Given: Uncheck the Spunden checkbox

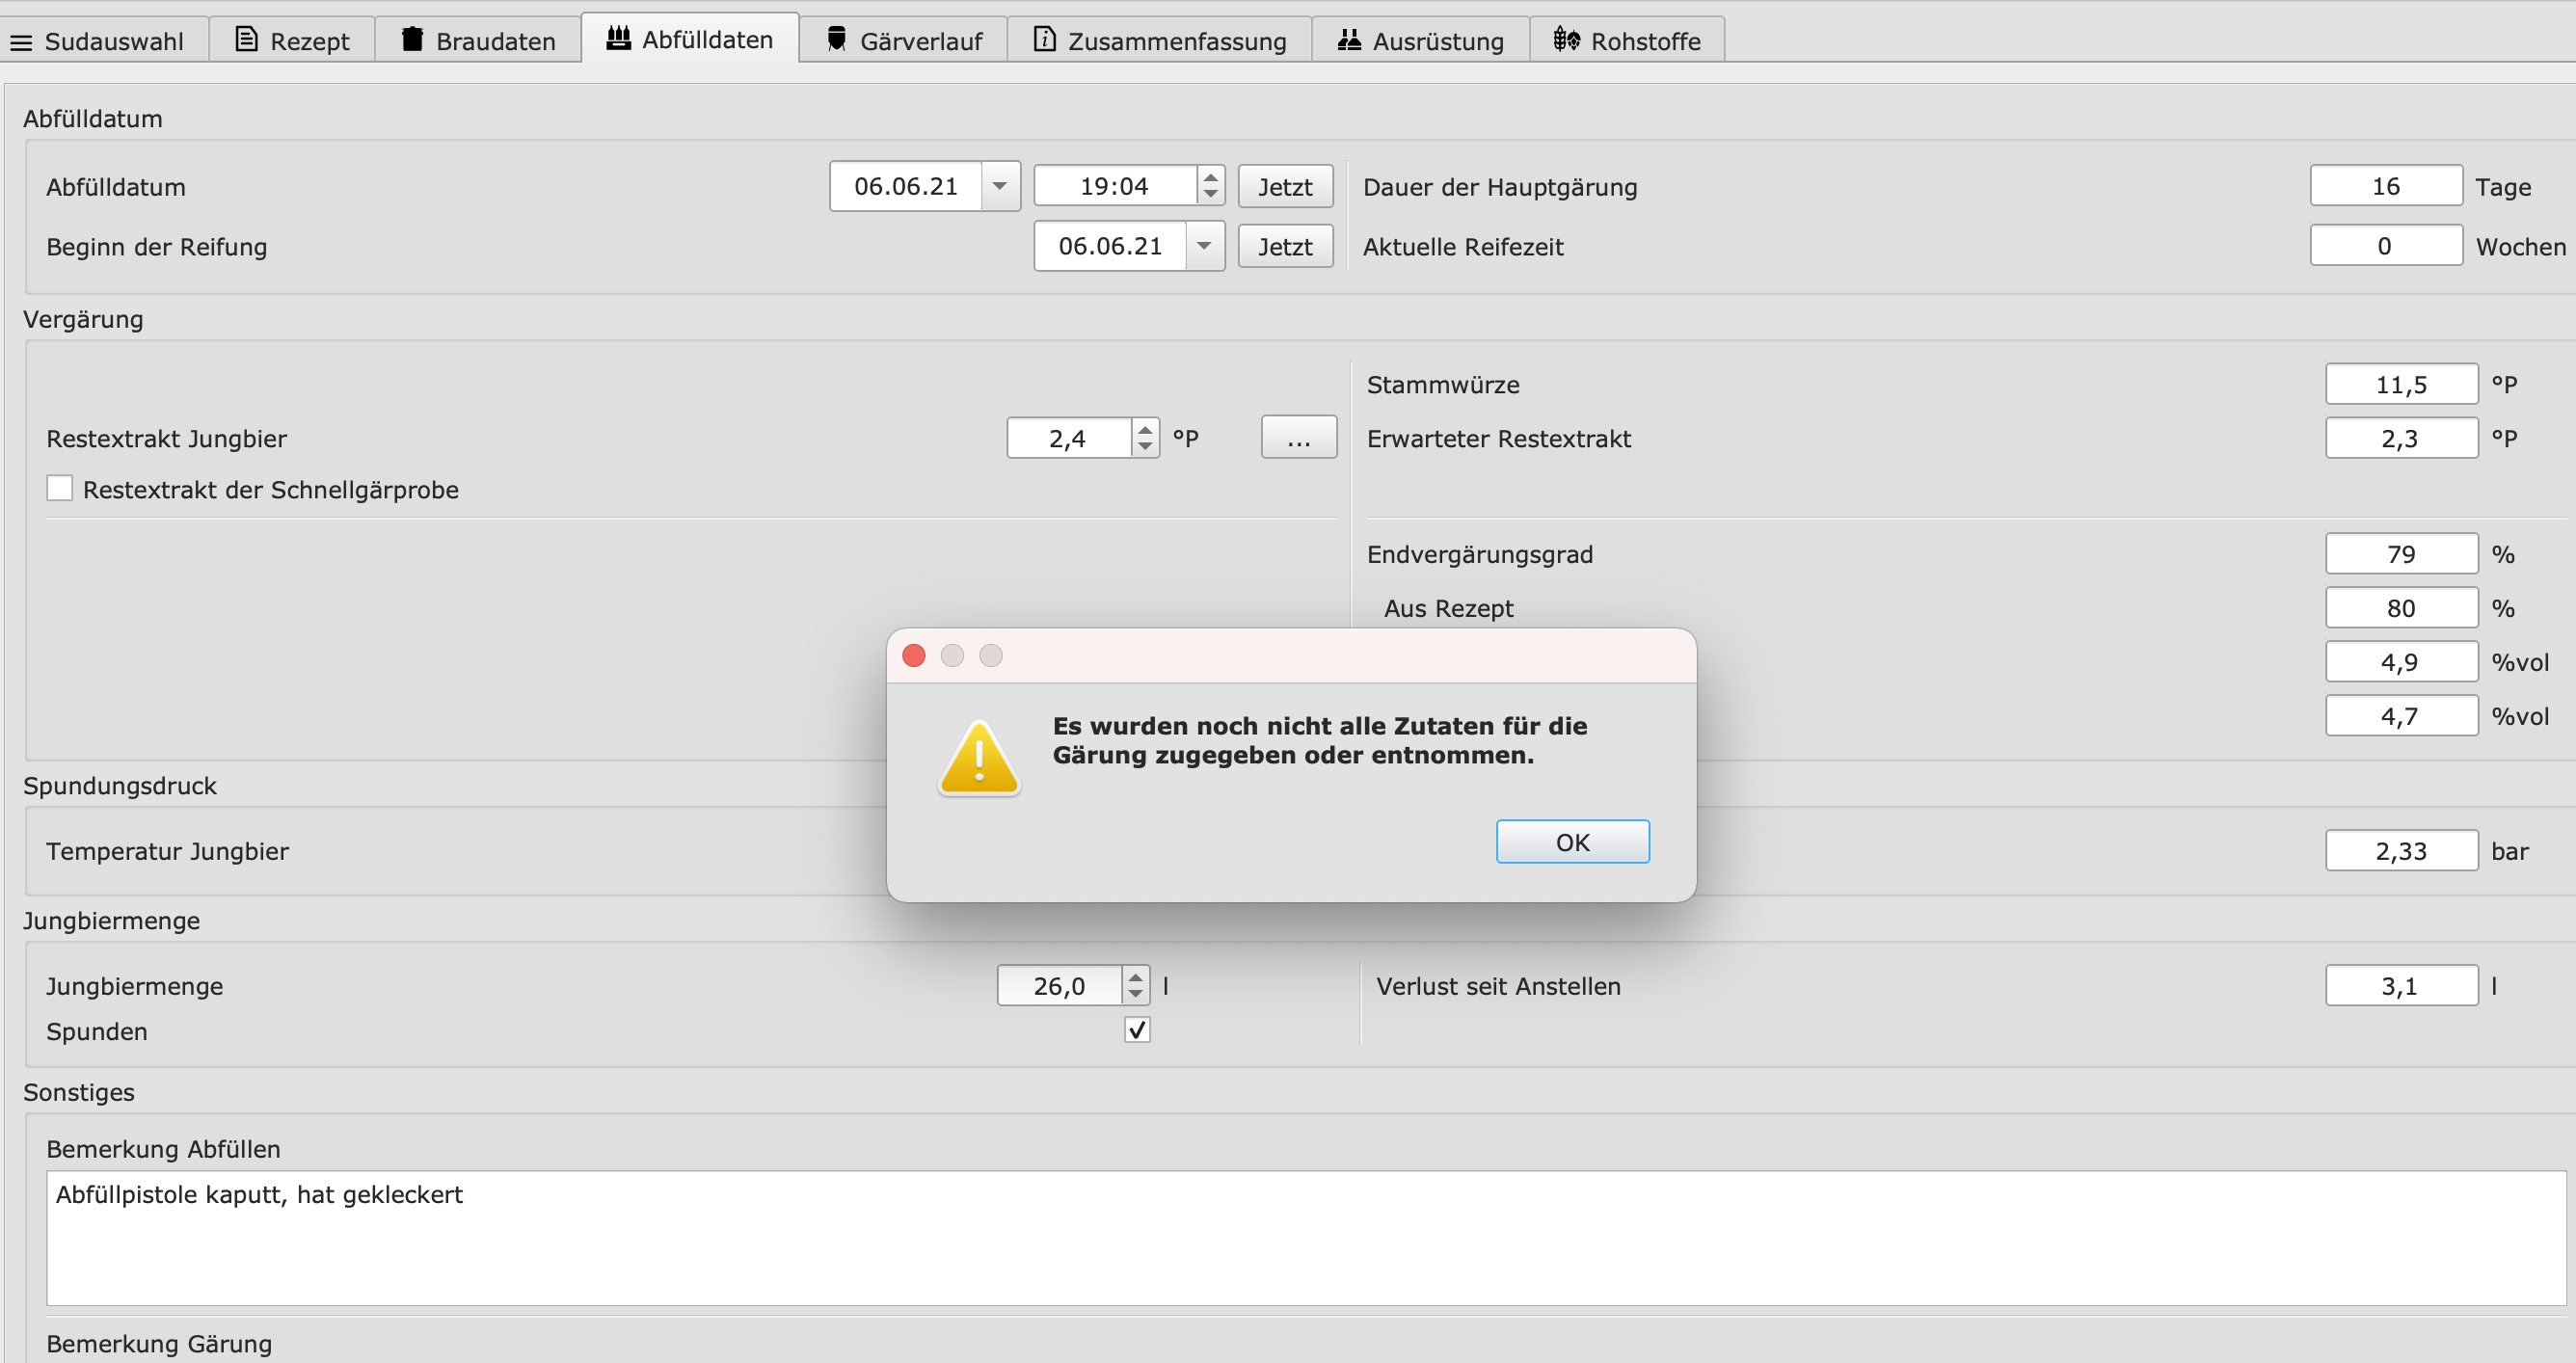Looking at the screenshot, I should point(1137,1030).
